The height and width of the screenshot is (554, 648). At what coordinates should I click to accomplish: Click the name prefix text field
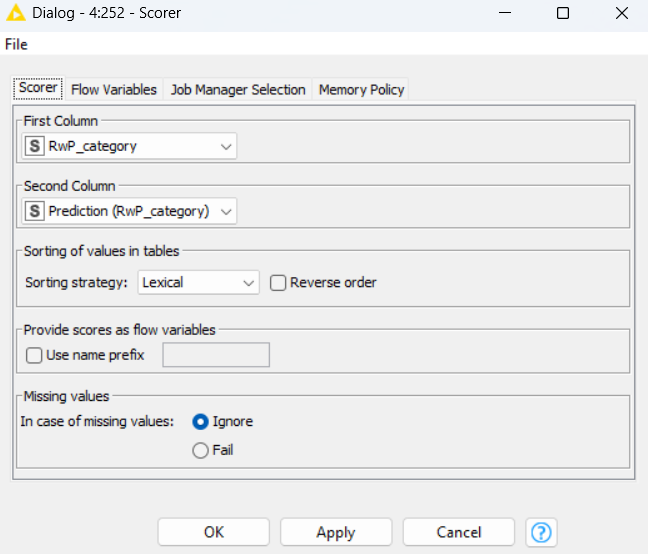(216, 355)
